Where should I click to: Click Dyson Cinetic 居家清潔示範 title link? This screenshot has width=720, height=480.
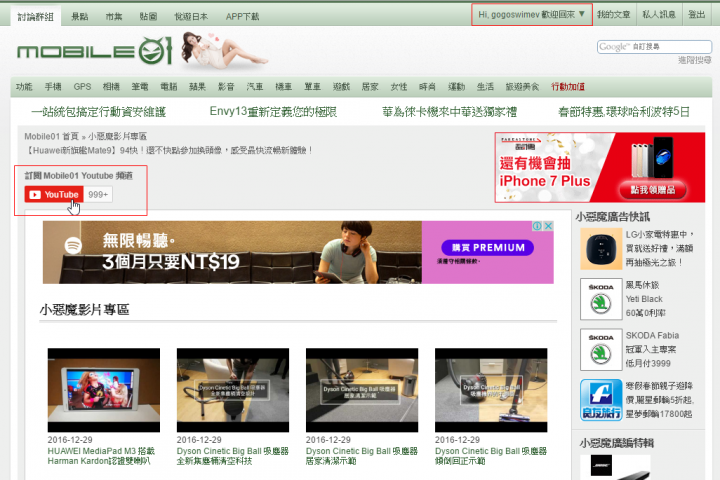click(361, 456)
